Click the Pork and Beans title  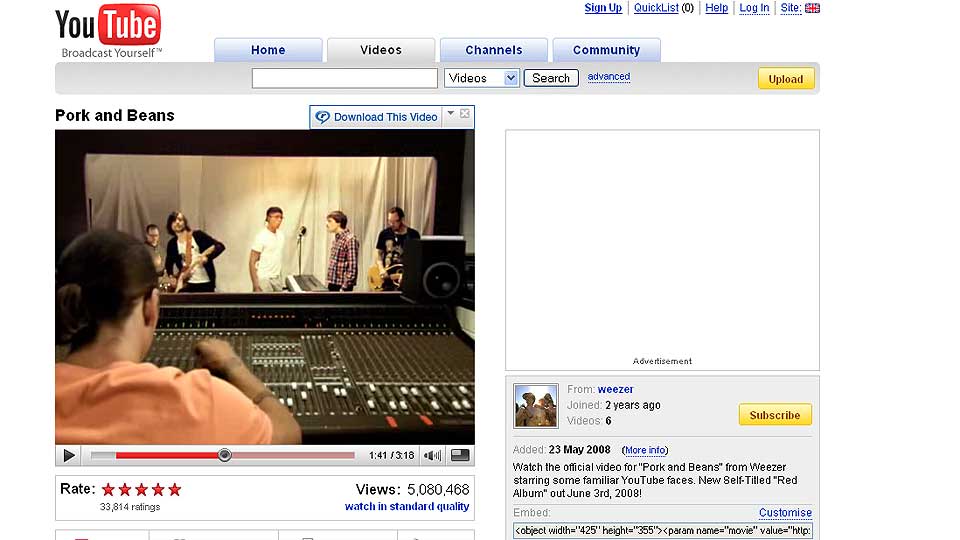[x=114, y=116]
